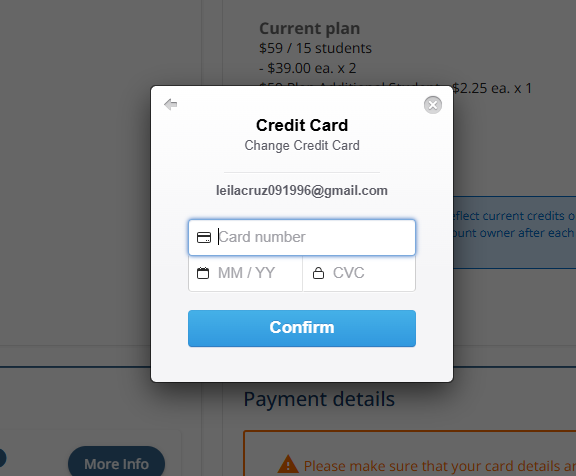Open the More Info button
This screenshot has height=476, width=576.
pyautogui.click(x=116, y=464)
